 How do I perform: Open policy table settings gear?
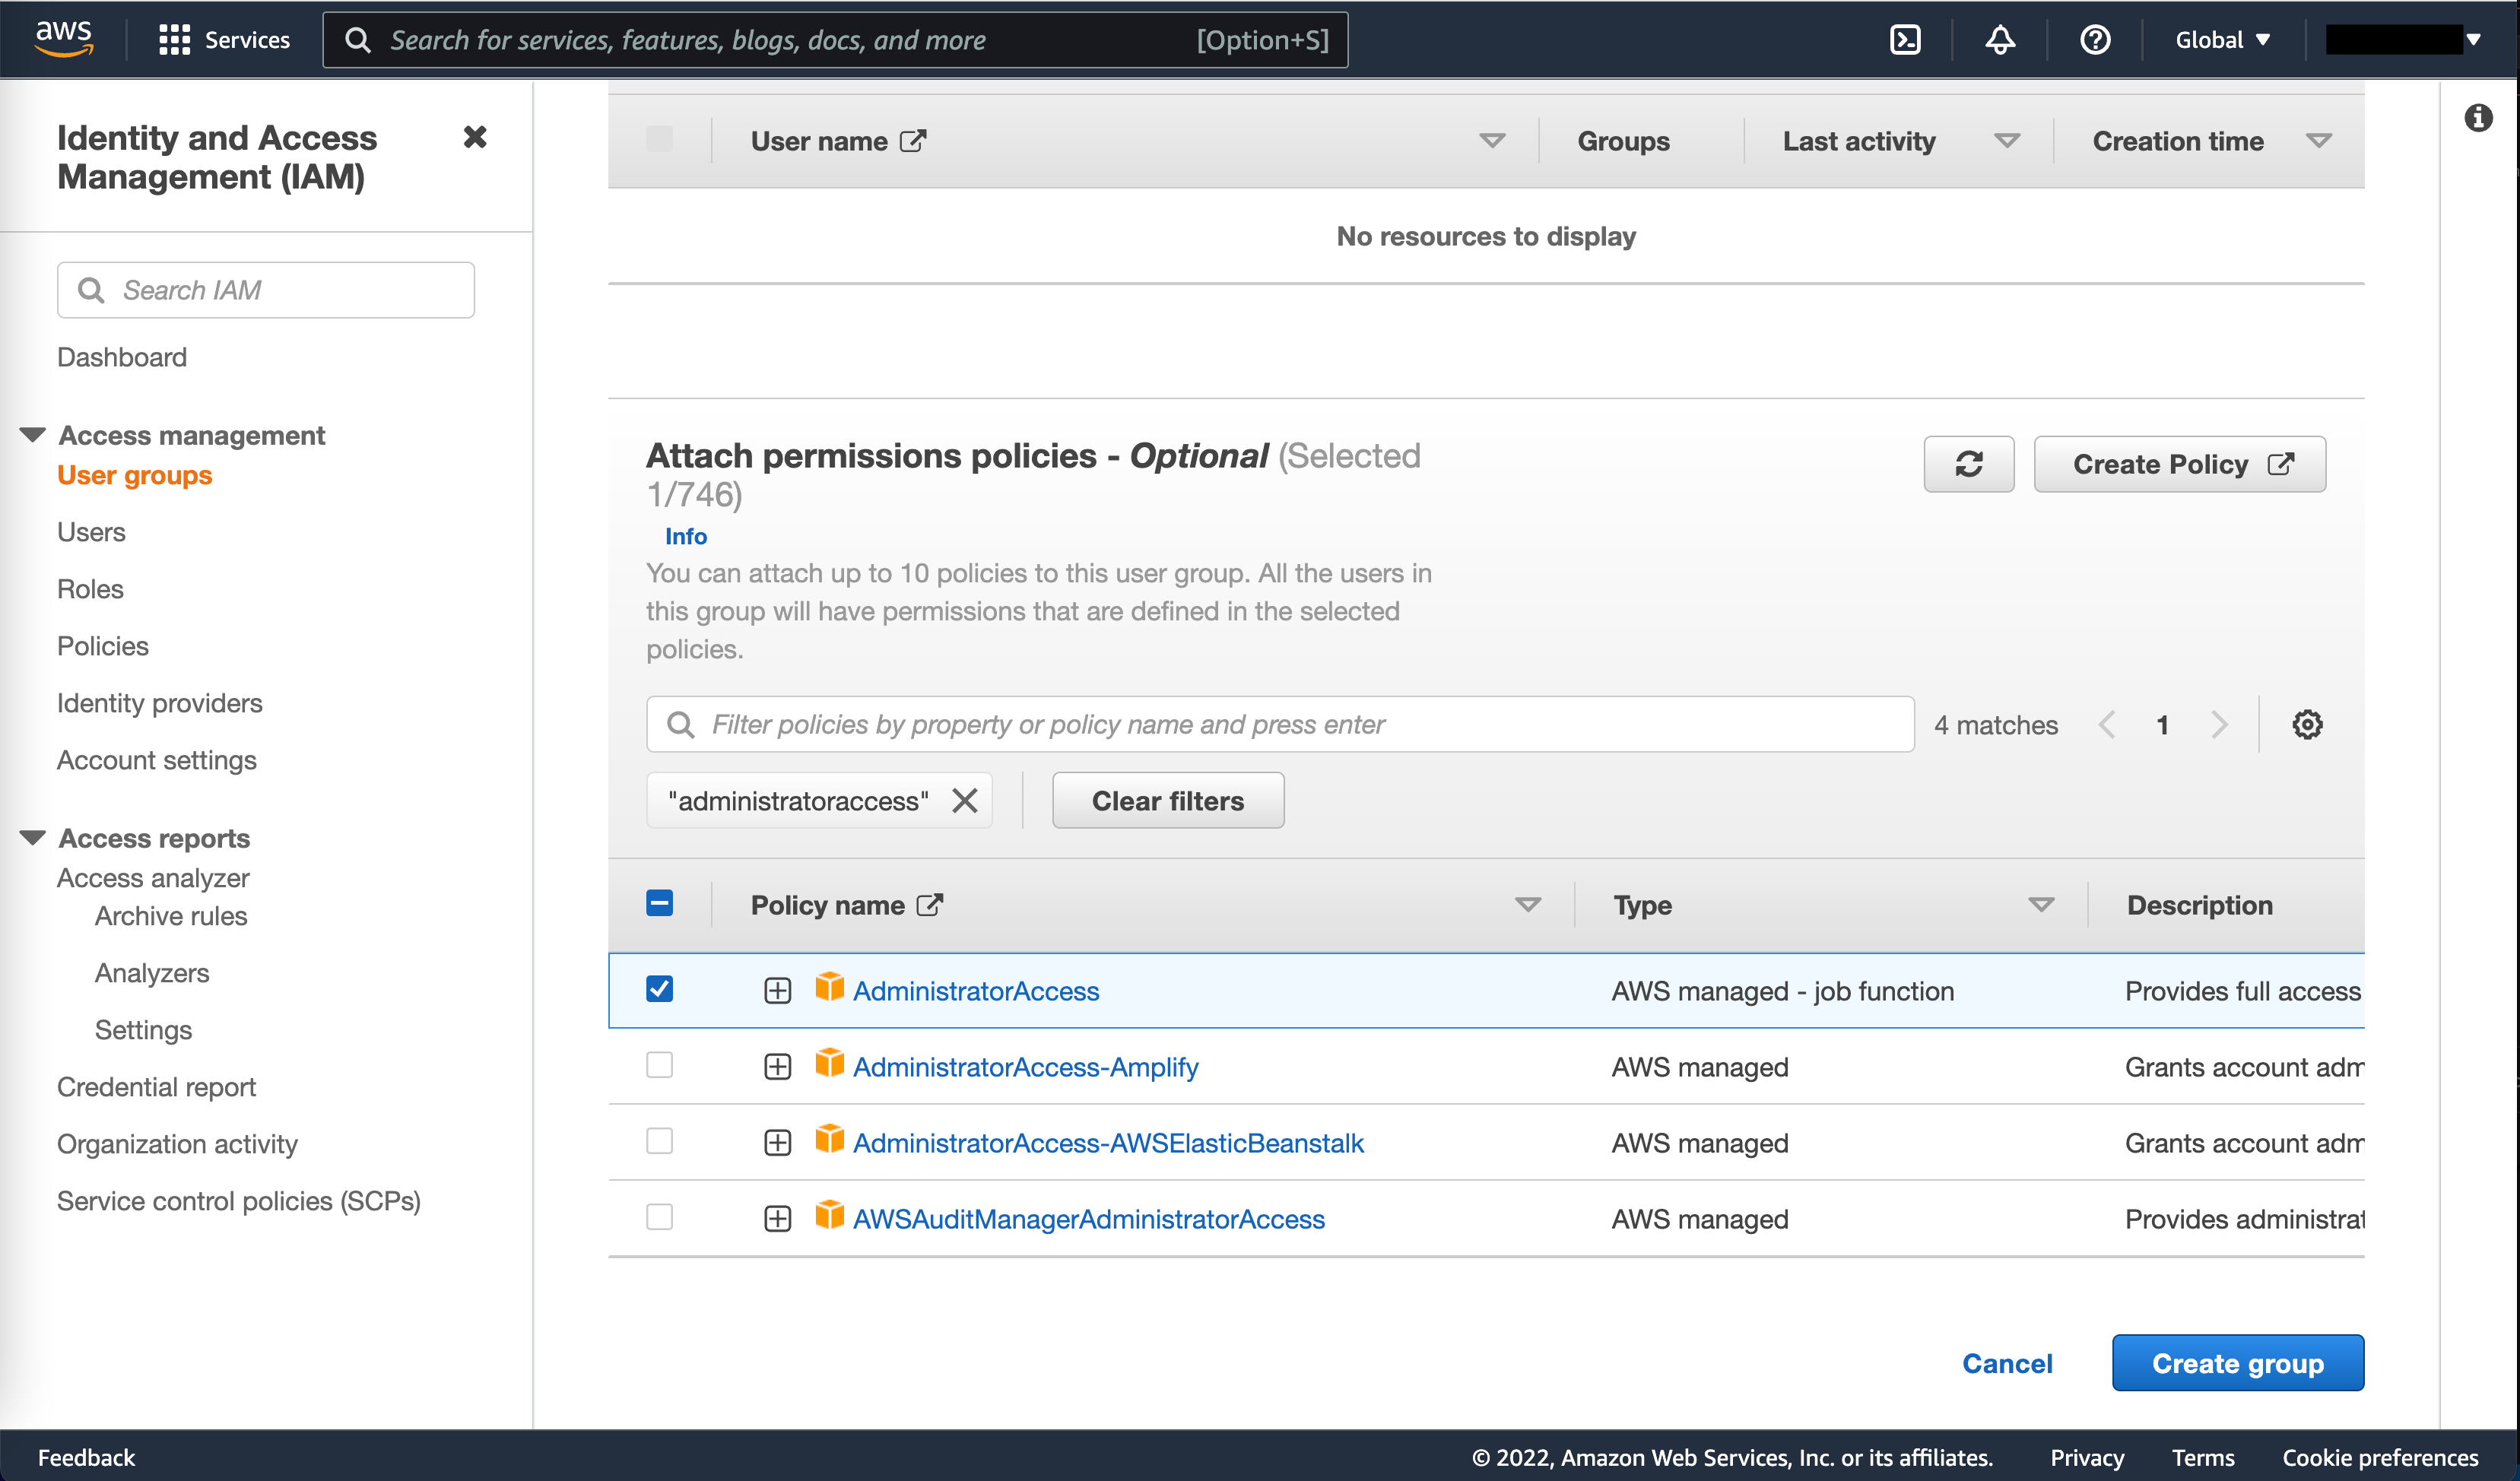tap(2307, 724)
